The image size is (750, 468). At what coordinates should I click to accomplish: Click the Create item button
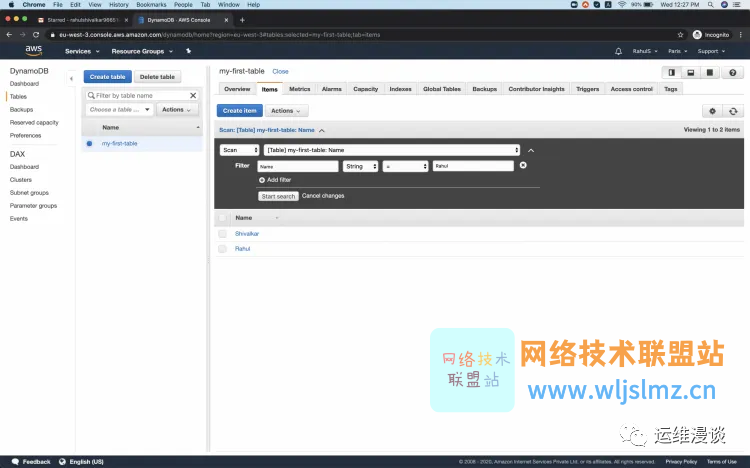click(240, 111)
